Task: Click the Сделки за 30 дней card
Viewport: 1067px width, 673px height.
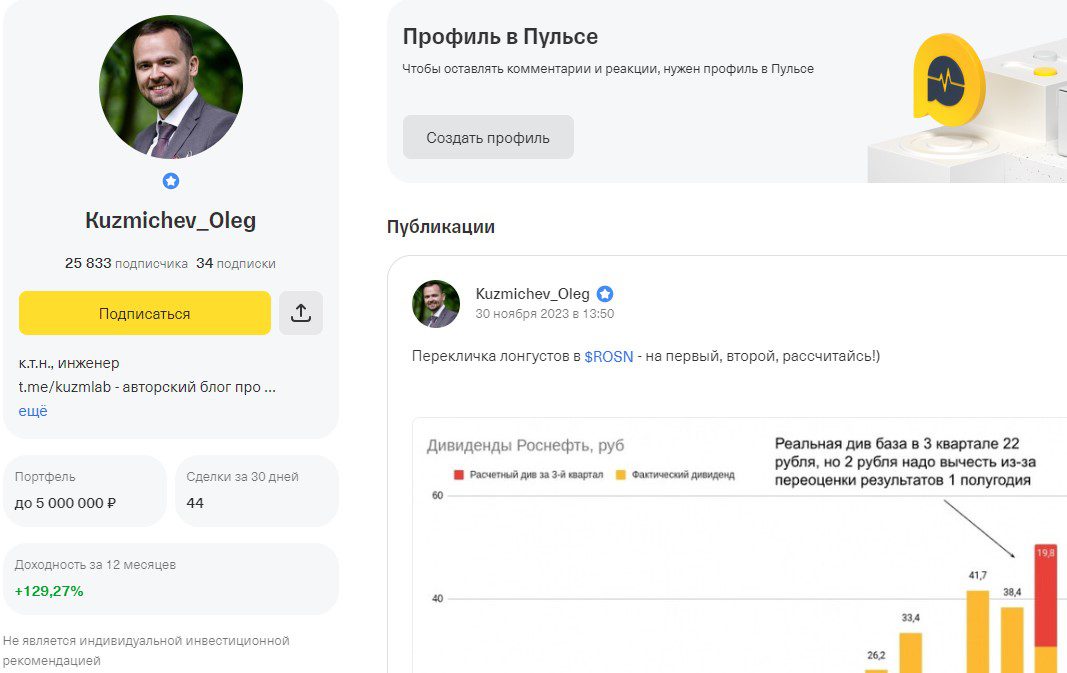Action: [257, 490]
